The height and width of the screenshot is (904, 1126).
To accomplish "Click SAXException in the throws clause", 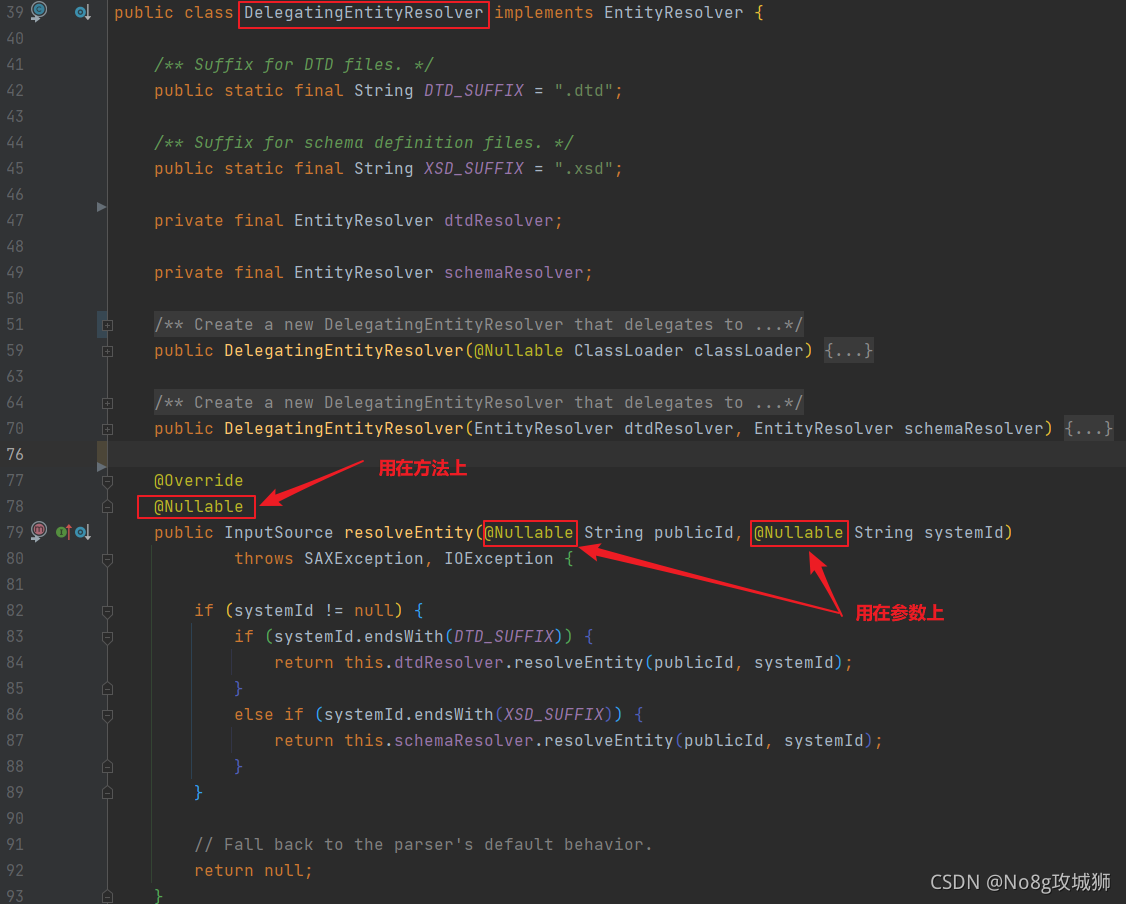I will [x=363, y=559].
